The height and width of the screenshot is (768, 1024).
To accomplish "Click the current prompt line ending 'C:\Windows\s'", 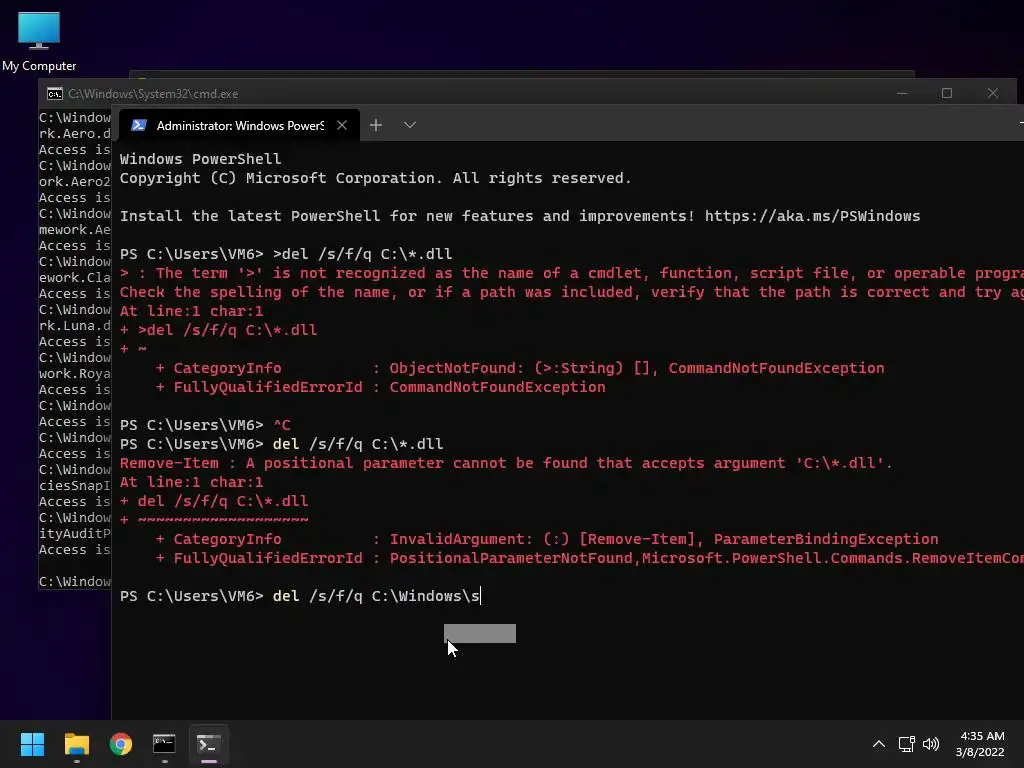I will pyautogui.click(x=300, y=596).
